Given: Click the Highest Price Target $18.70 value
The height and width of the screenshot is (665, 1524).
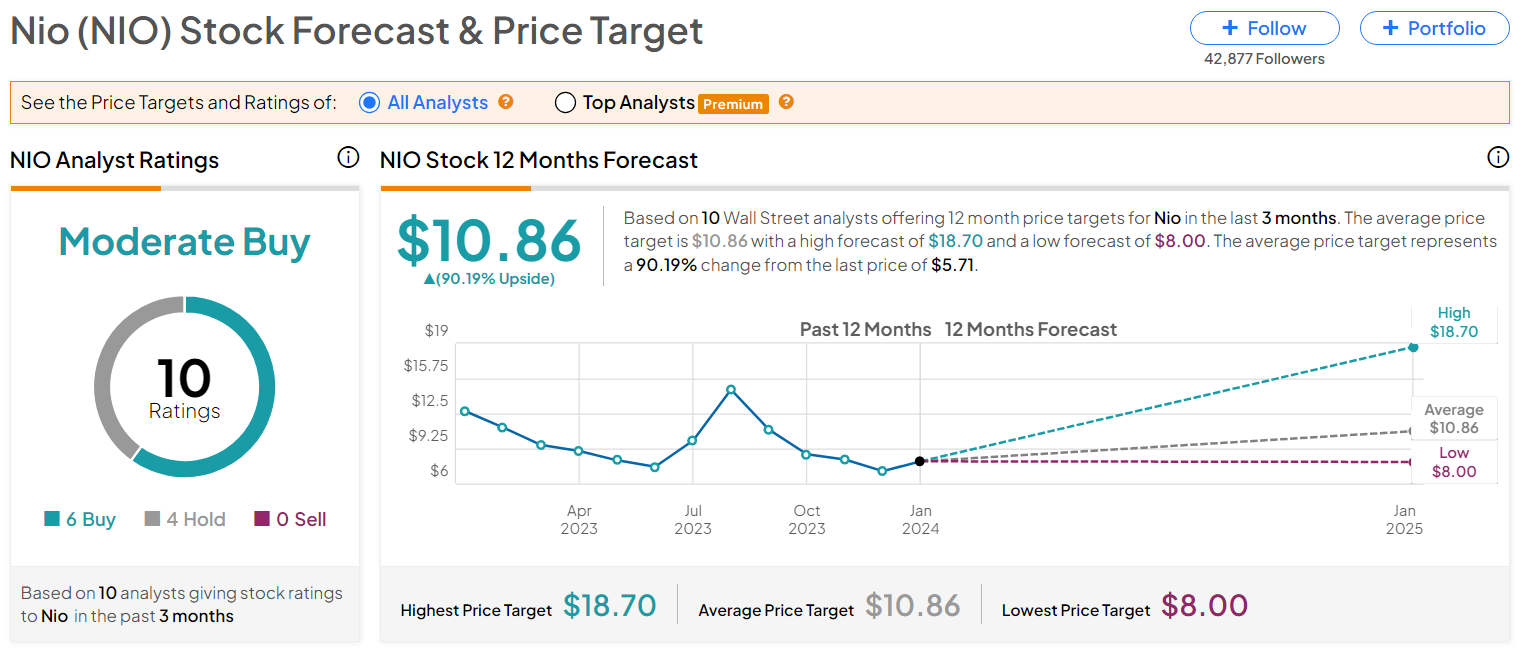Looking at the screenshot, I should pos(609,605).
